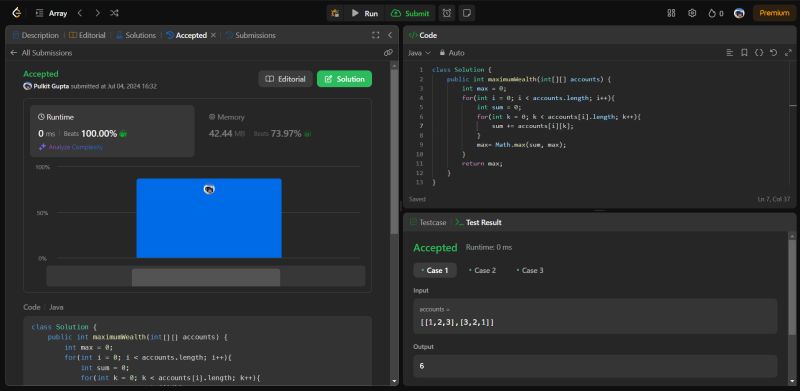The image size is (800, 391).
Task: Run the code
Action: click(365, 13)
